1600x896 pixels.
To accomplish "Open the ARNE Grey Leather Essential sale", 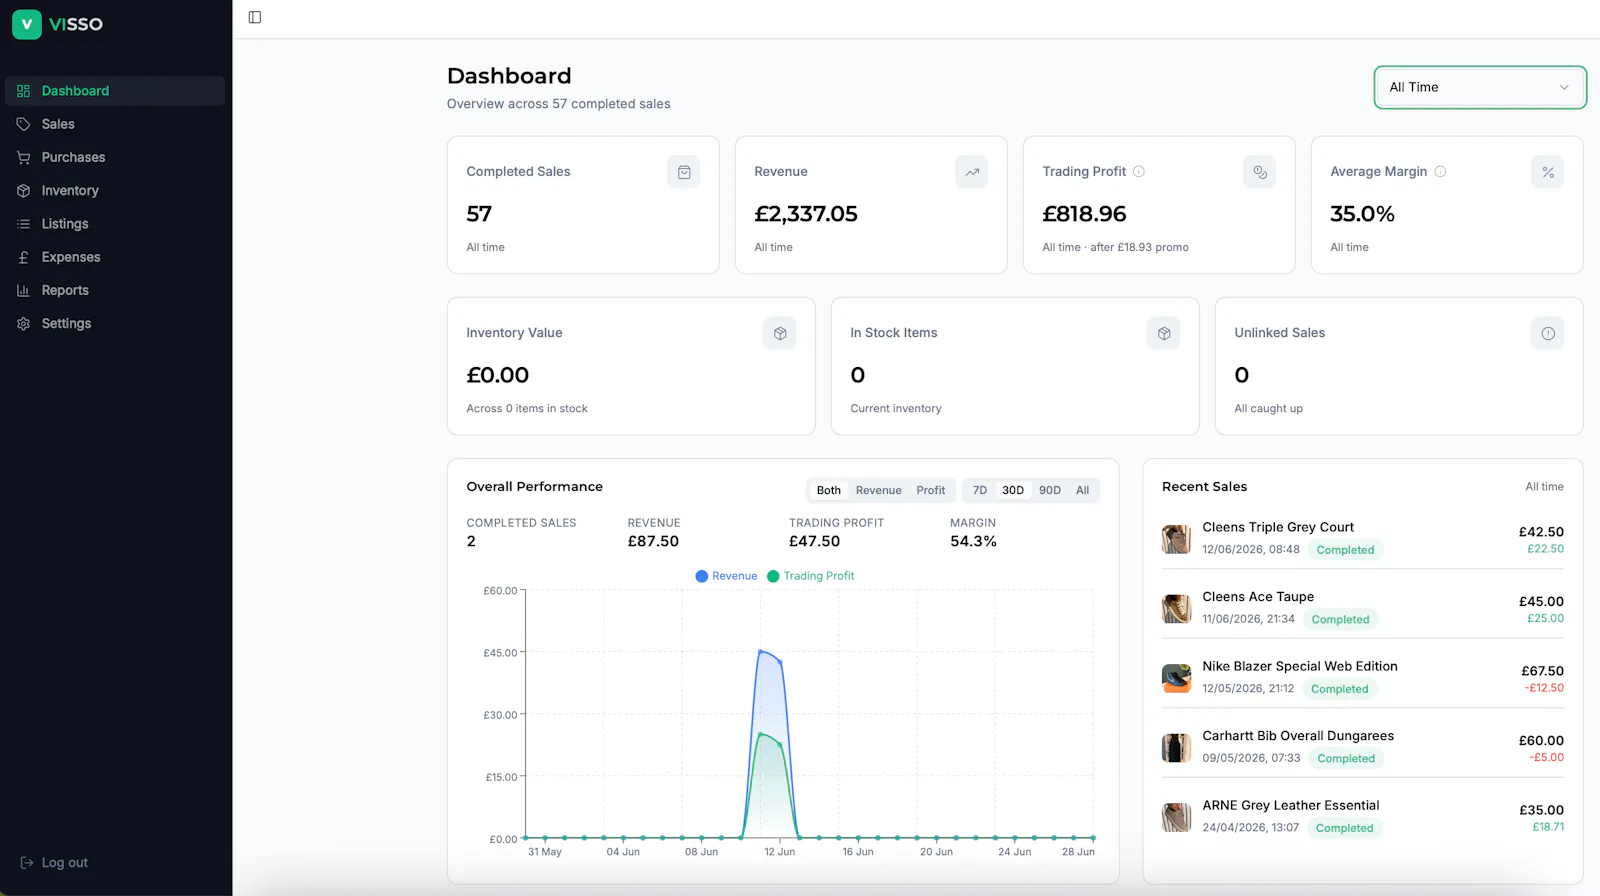I will pyautogui.click(x=1363, y=817).
